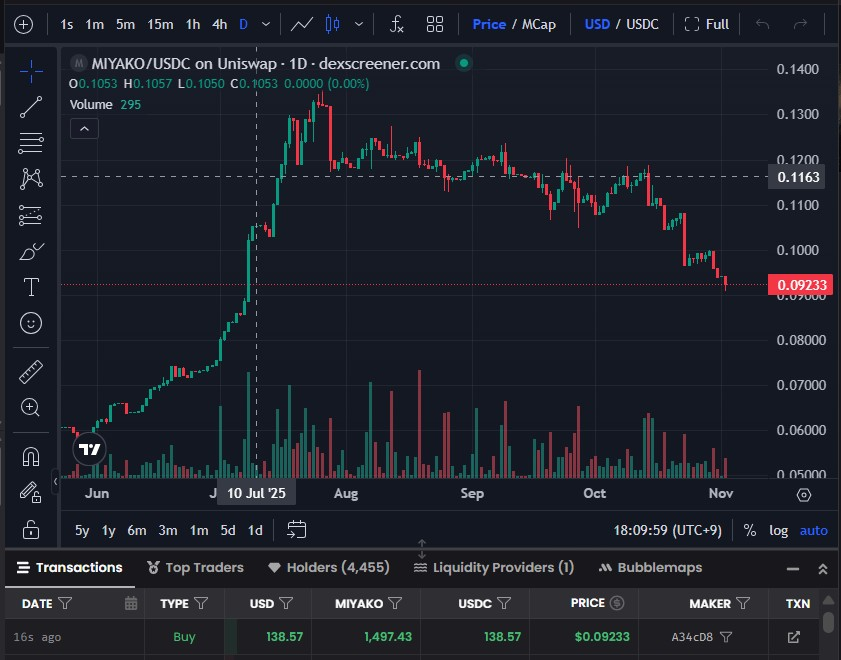Enter fullscreen with the Full button
The width and height of the screenshot is (841, 660).
(707, 25)
